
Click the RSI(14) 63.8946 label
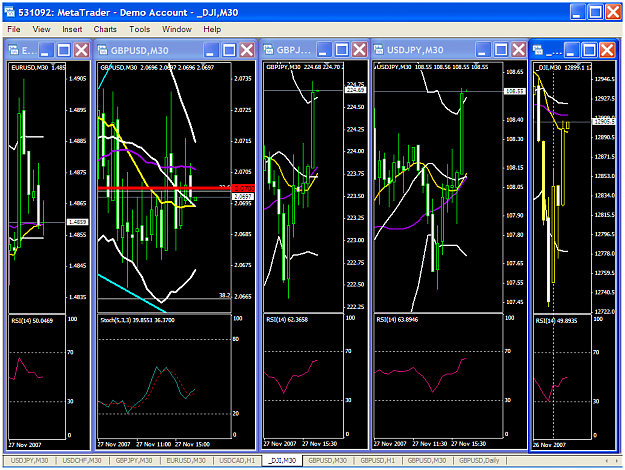[397, 320]
